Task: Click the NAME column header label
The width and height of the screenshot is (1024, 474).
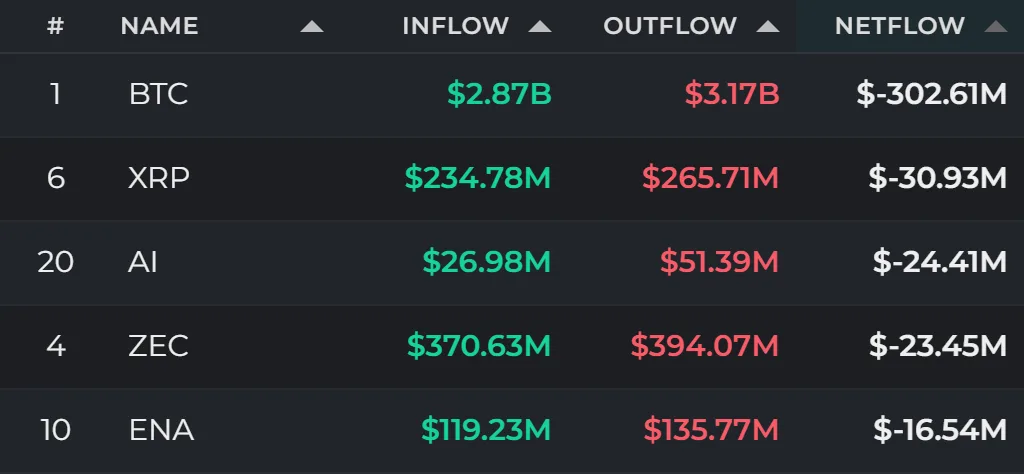Action: pyautogui.click(x=159, y=26)
